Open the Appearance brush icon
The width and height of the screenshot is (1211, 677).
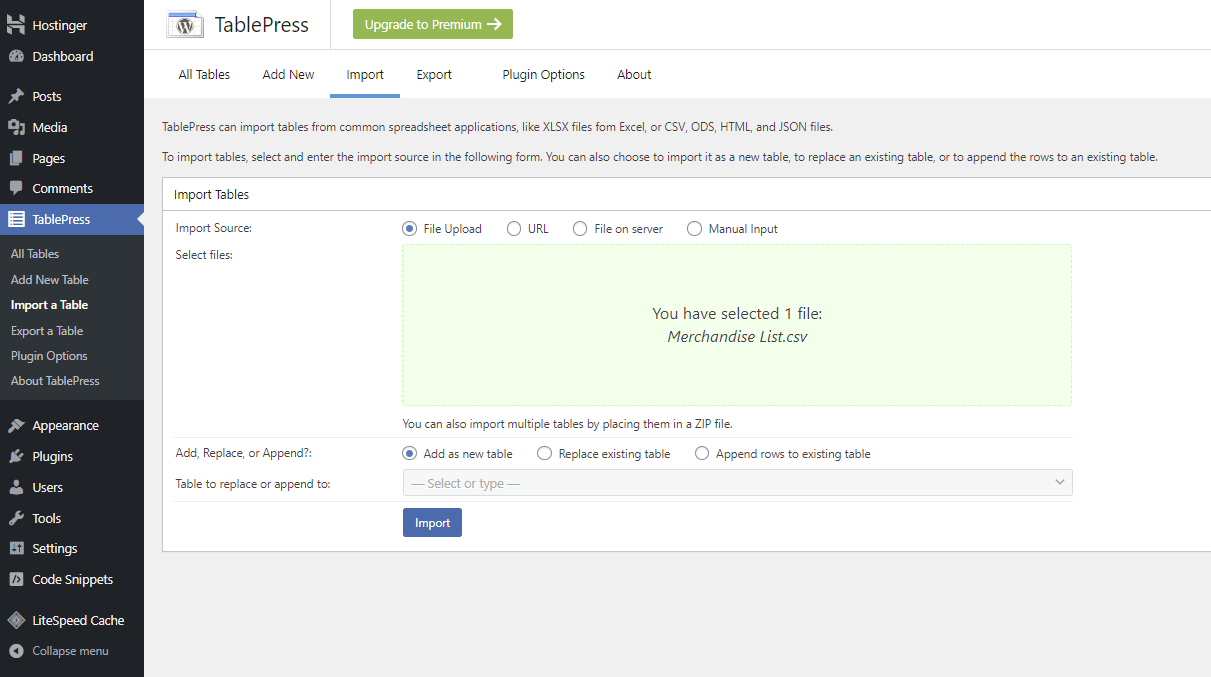click(20, 425)
